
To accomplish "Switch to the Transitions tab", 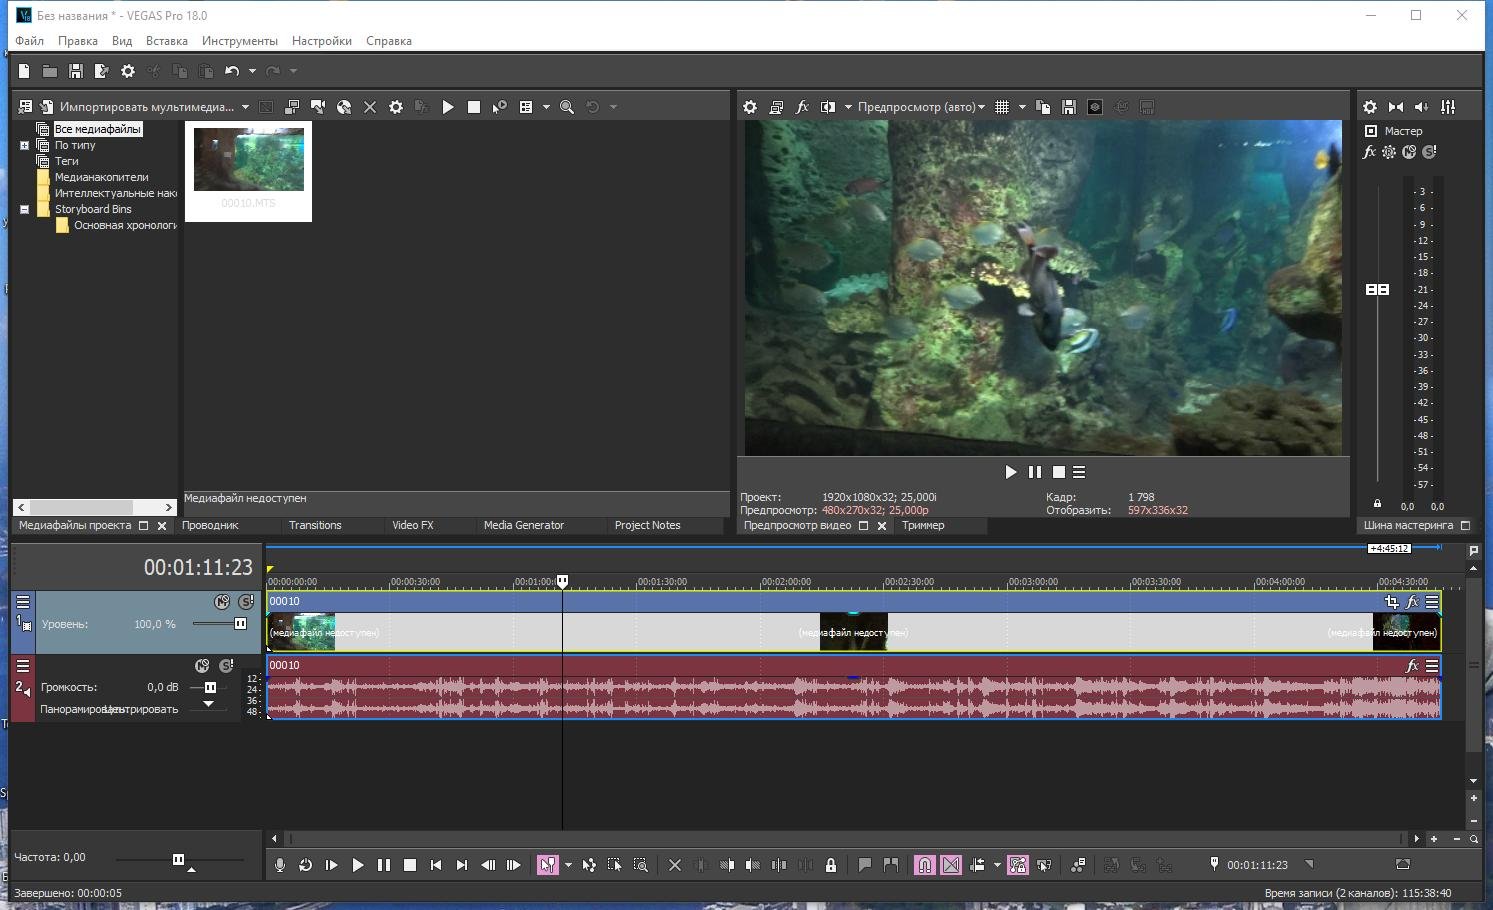I will point(315,525).
